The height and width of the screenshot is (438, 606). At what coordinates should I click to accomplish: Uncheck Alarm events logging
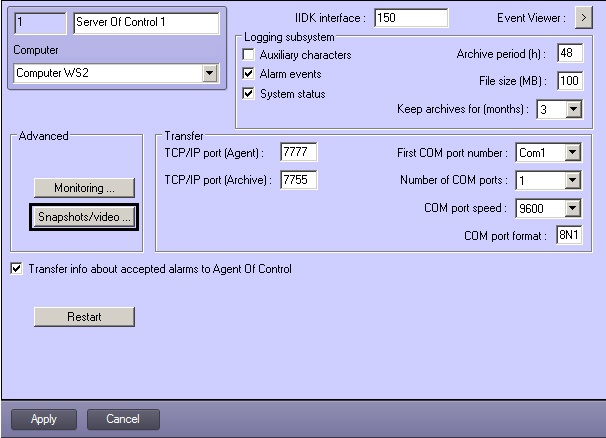coord(249,74)
